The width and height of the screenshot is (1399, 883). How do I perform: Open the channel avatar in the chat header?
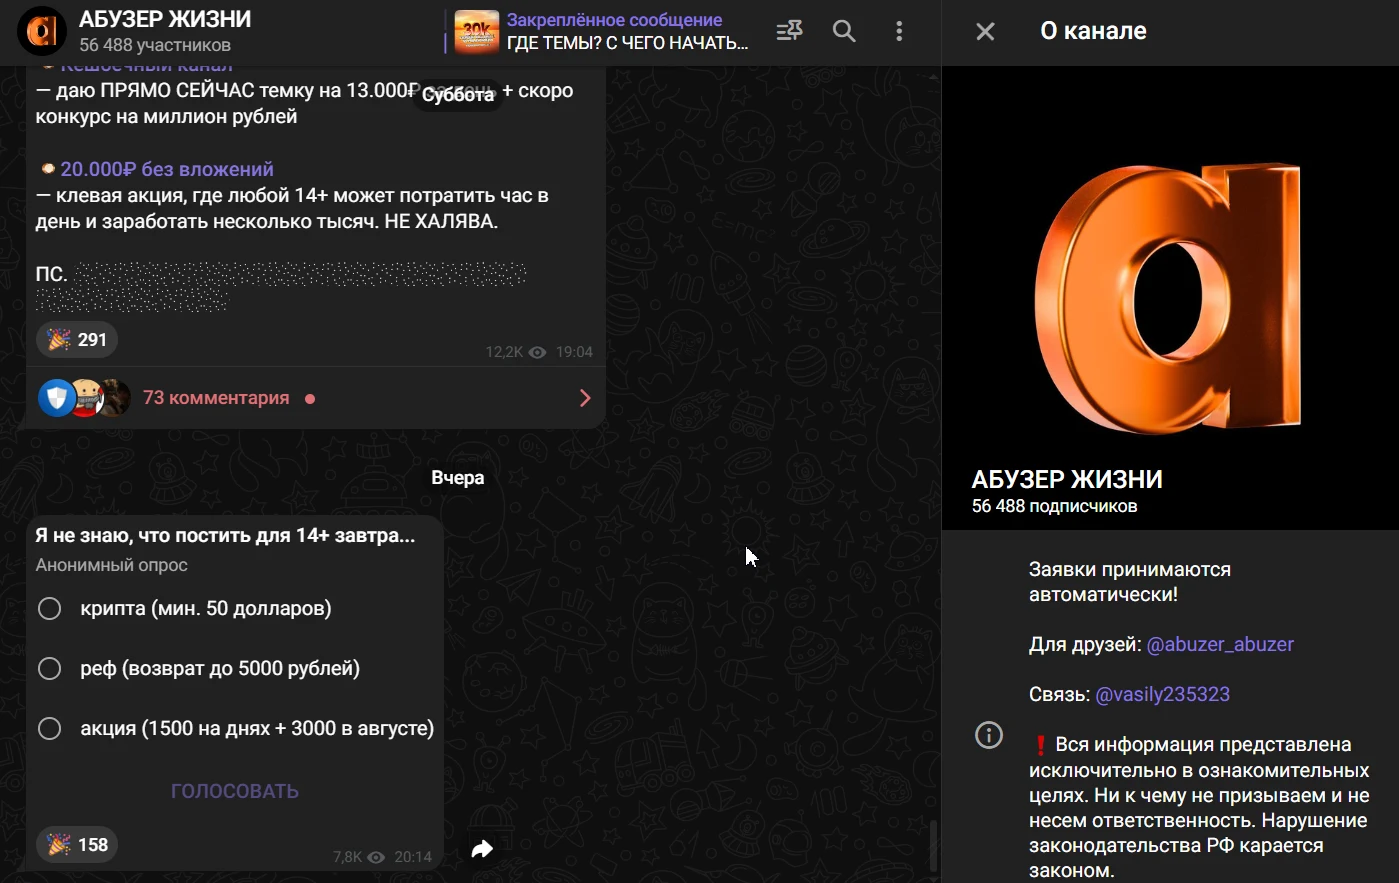pyautogui.click(x=42, y=31)
